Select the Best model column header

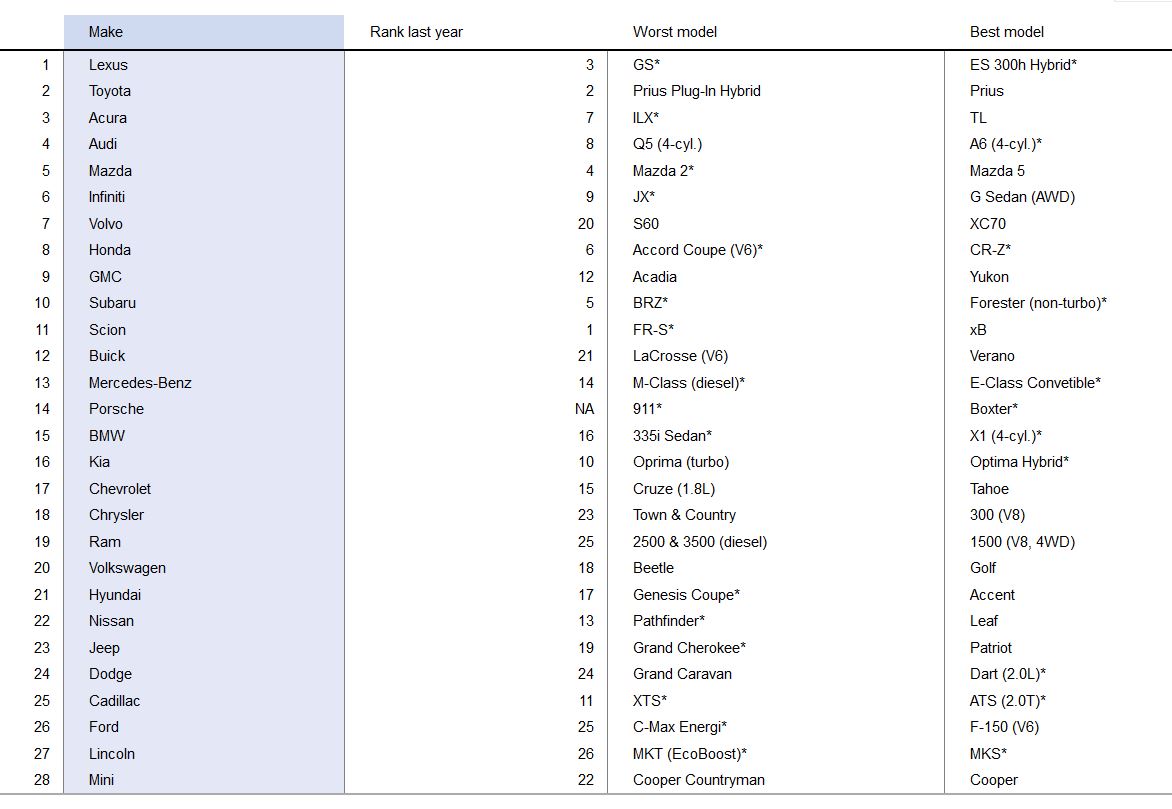point(1006,32)
